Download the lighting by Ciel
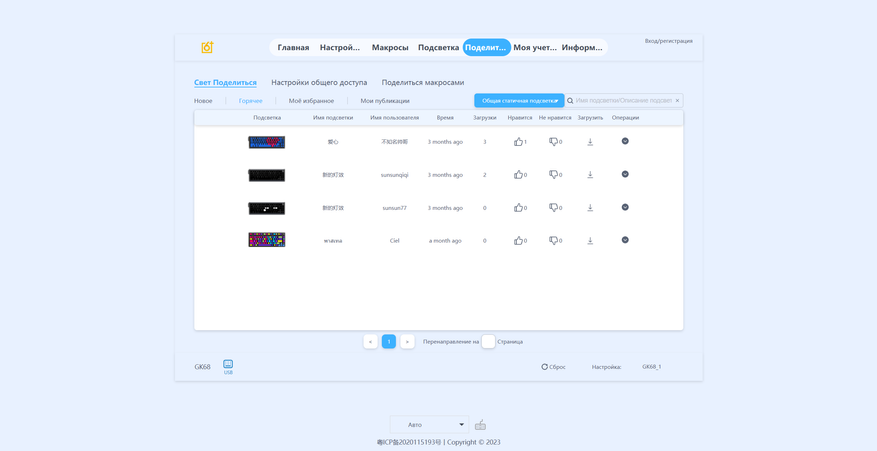This screenshot has width=877, height=451. pos(590,241)
